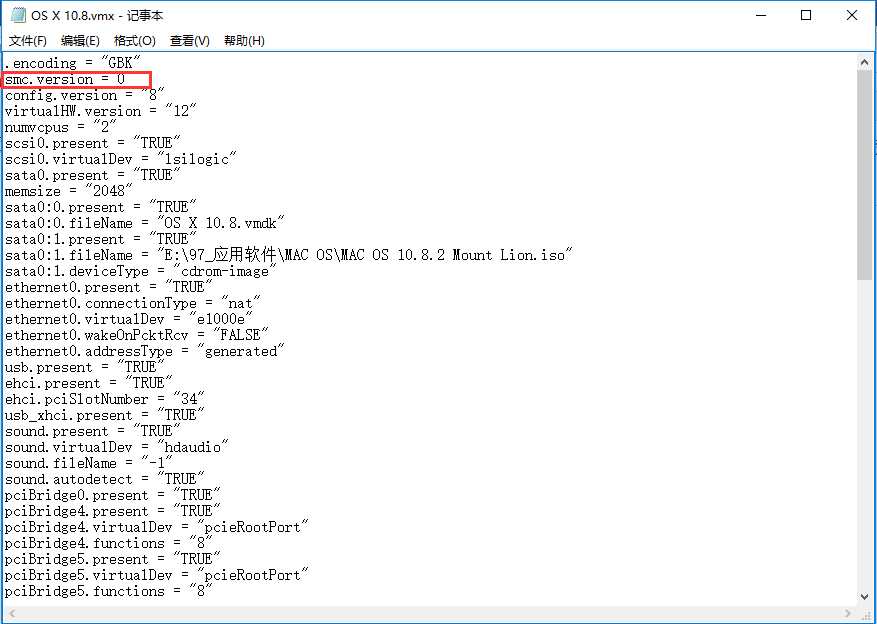This screenshot has height=624, width=877.
Task: Click the virtualHW.version = "12" line
Action: point(101,111)
